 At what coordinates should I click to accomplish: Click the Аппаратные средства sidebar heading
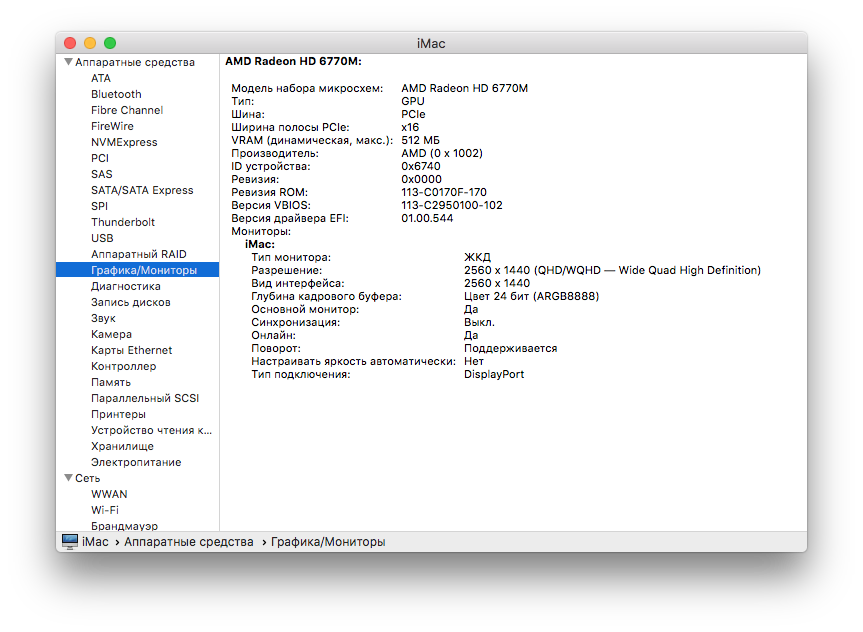[135, 62]
